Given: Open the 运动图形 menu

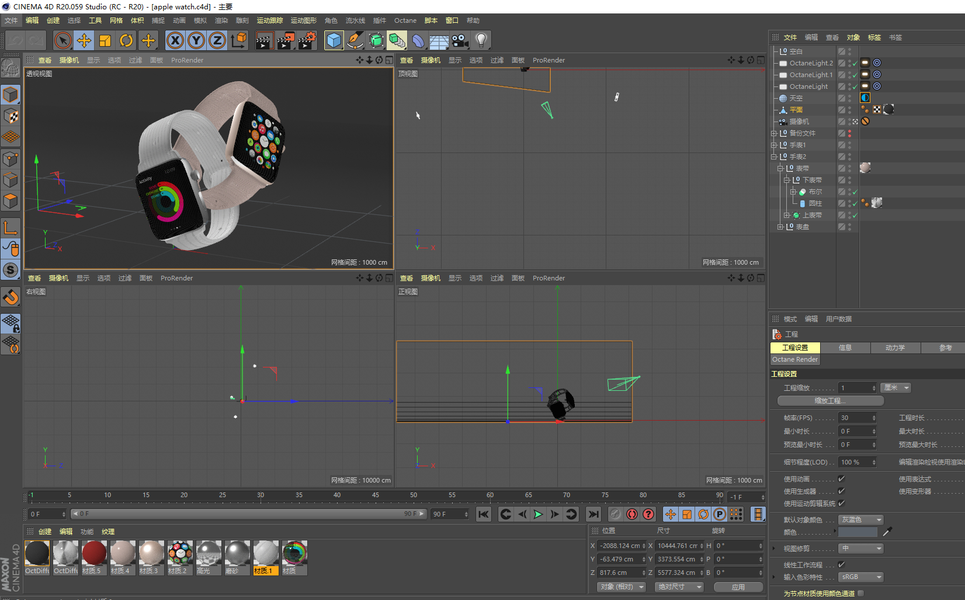Looking at the screenshot, I should 303,20.
